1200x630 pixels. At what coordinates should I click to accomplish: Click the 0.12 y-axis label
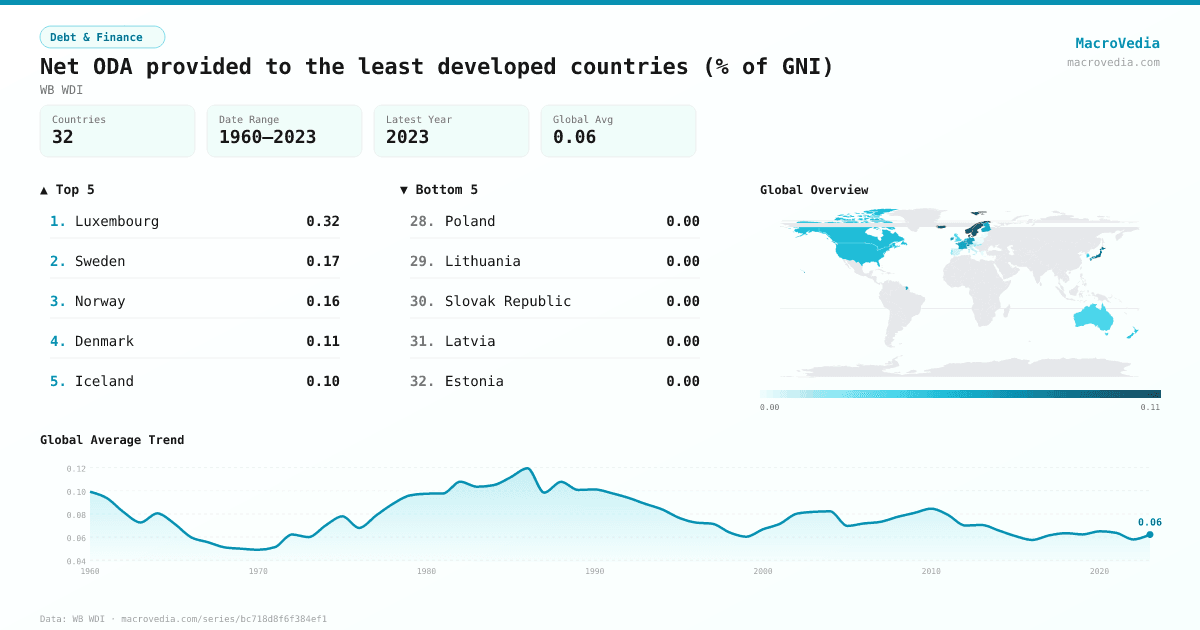pos(76,468)
